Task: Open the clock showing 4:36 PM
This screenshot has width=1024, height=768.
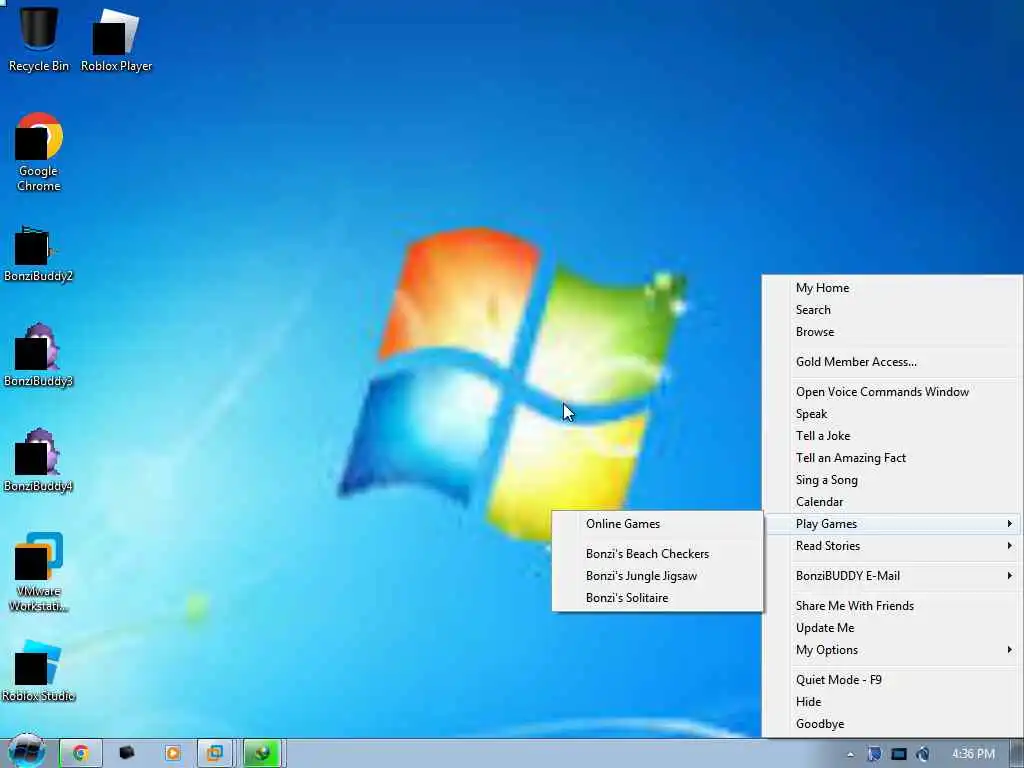Action: 973,754
